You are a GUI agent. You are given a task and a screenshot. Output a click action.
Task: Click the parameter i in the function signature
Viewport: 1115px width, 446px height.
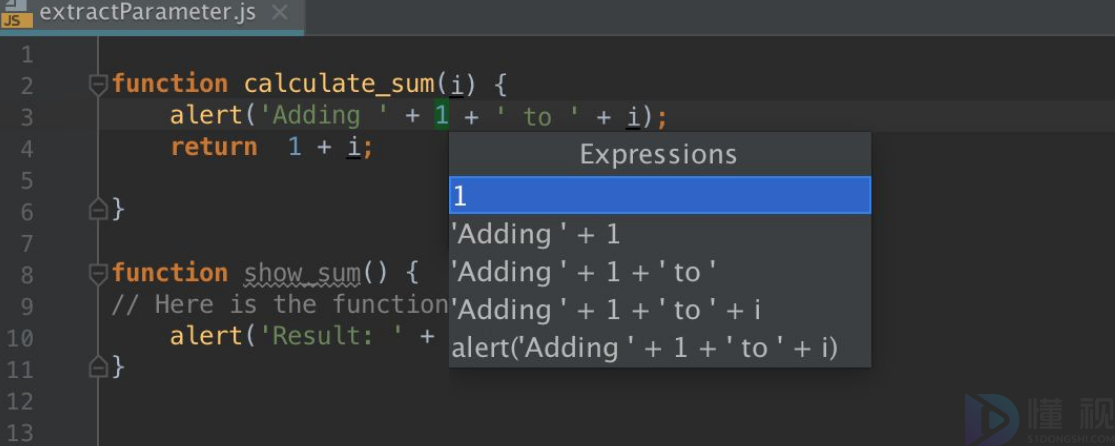[456, 84]
